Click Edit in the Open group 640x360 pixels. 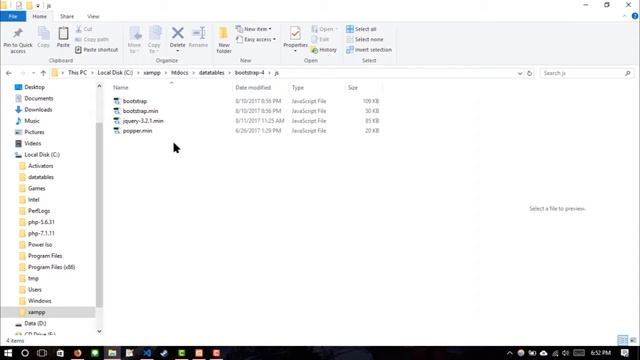320,39
